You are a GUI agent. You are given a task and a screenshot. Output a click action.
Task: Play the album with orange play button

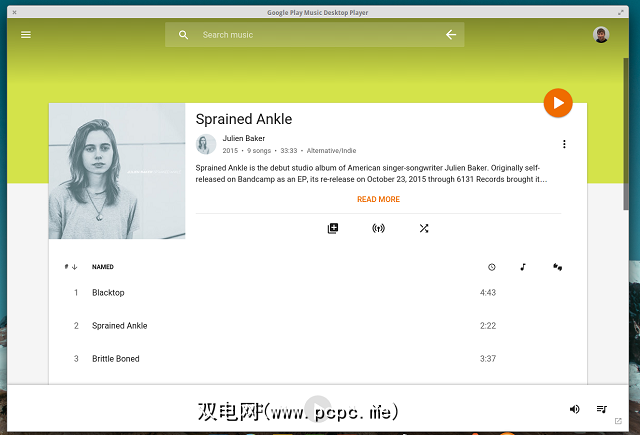pos(558,103)
